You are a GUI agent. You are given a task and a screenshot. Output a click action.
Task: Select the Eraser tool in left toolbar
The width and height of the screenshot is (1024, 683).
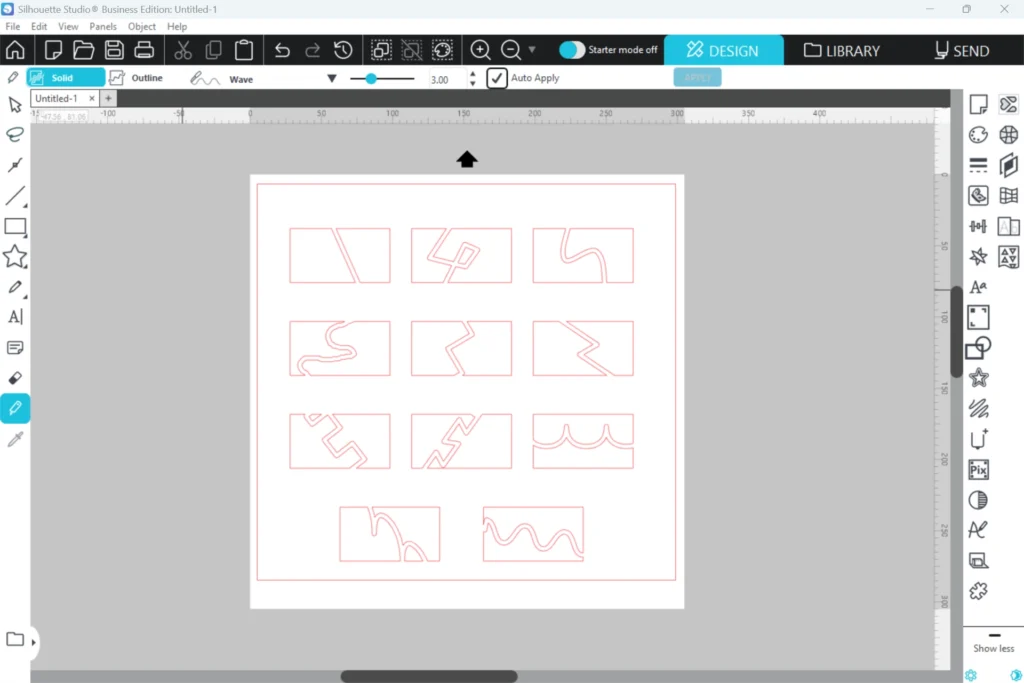tap(15, 378)
